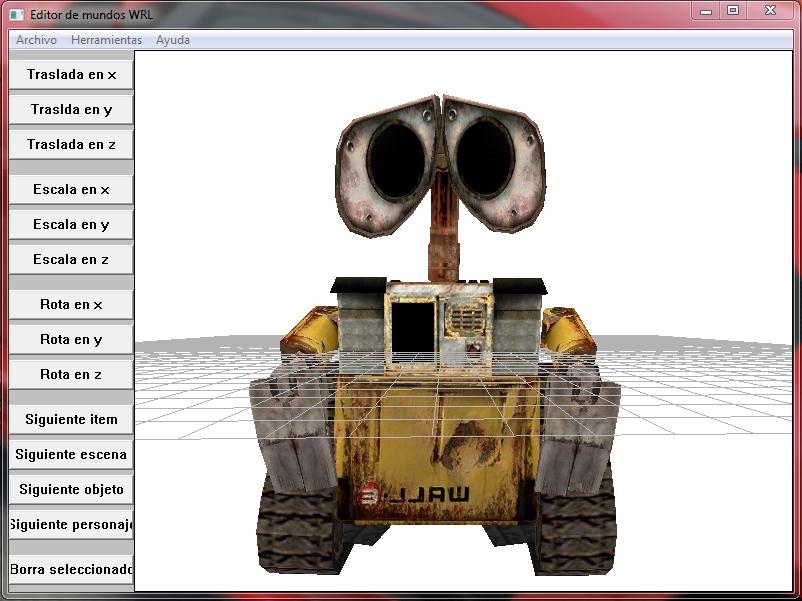Select the Traslda en y button

[x=72, y=109]
